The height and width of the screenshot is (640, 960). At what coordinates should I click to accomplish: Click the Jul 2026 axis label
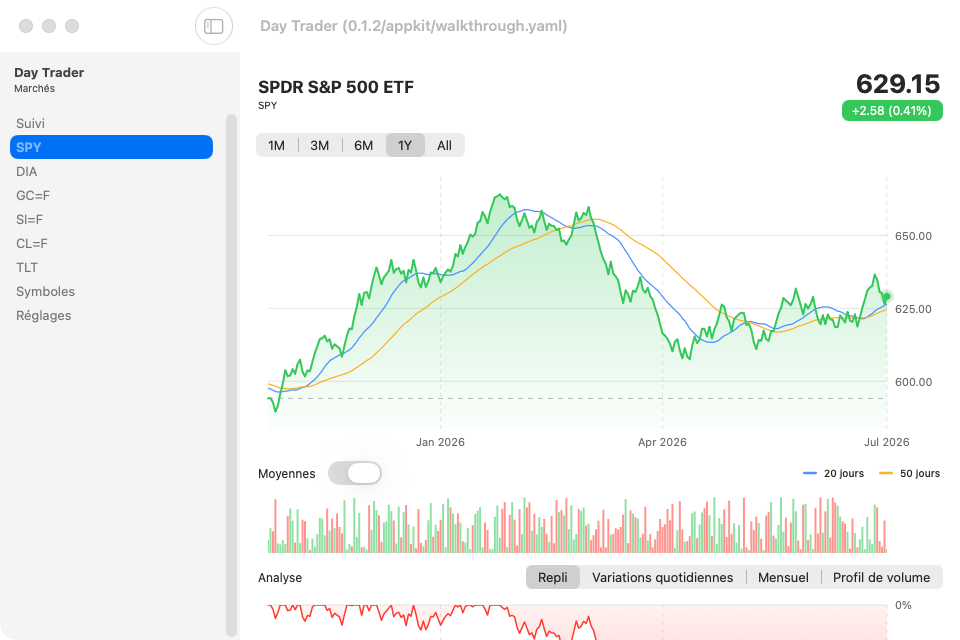coord(887,442)
